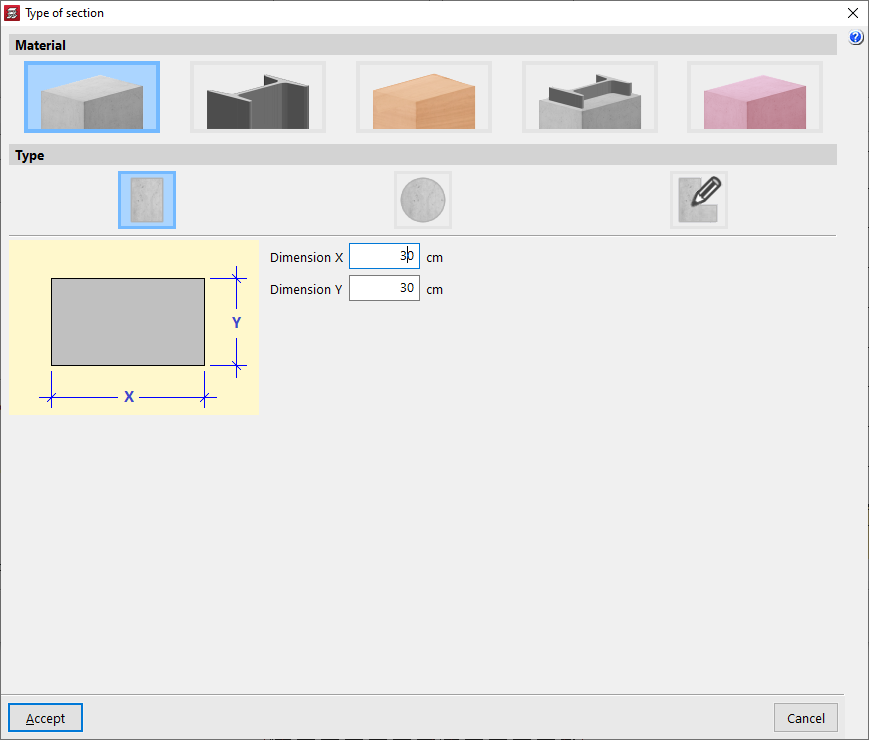Viewport: 869px width, 740px height.
Task: Dismiss dialog with Cancel button
Action: 806,718
